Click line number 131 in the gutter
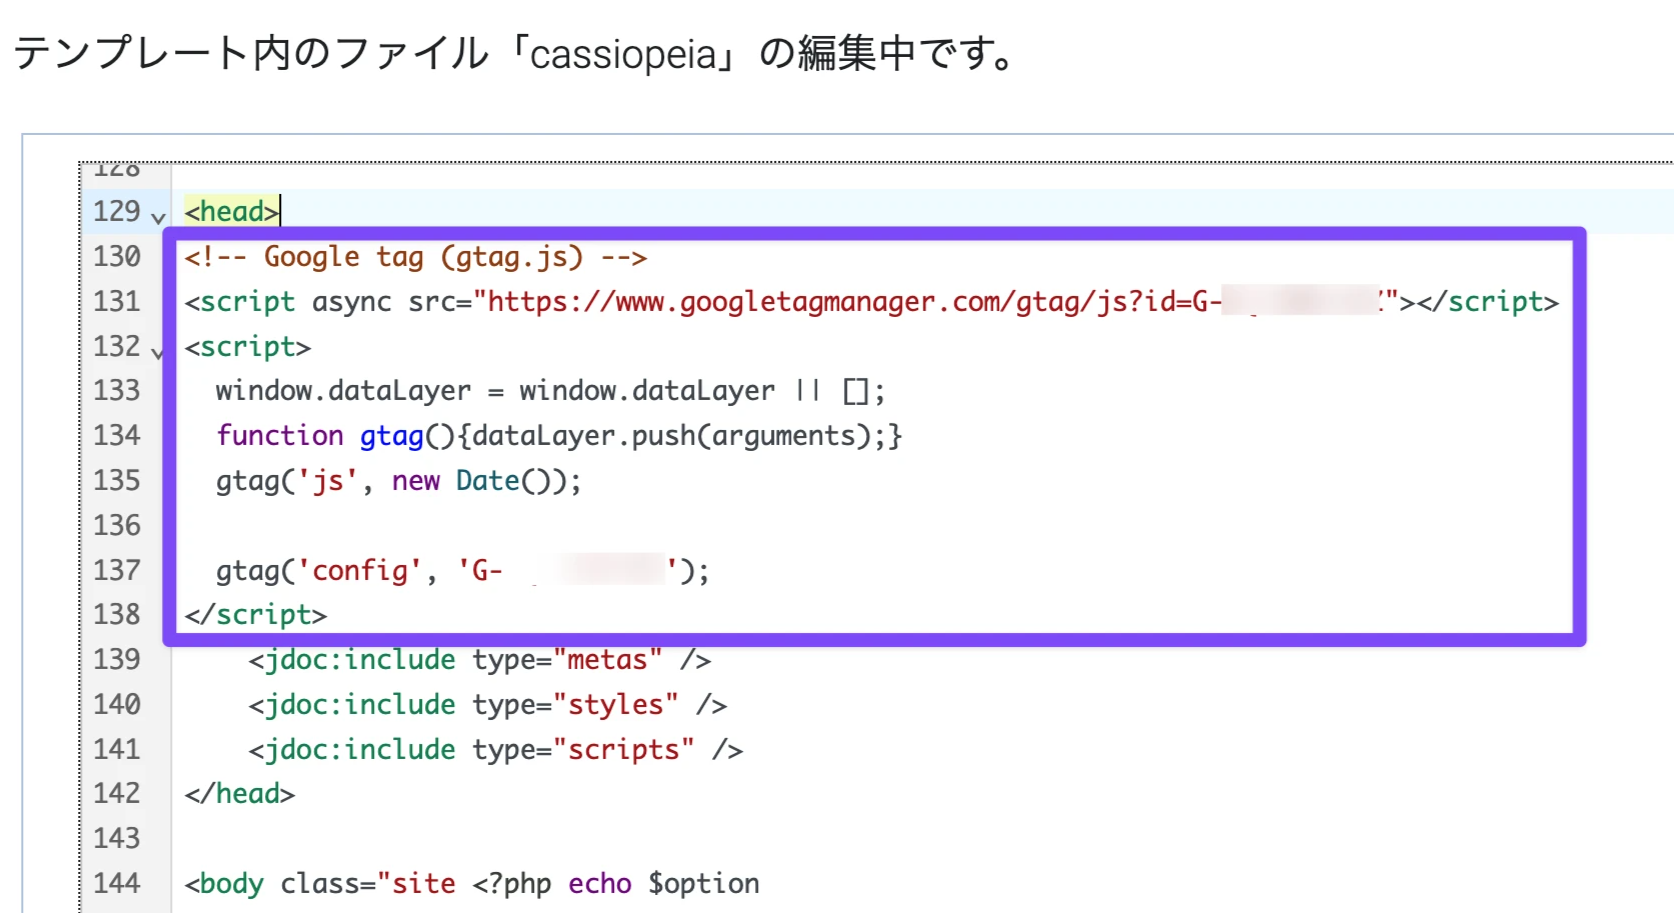Viewport: 1674px width, 914px height. [117, 301]
